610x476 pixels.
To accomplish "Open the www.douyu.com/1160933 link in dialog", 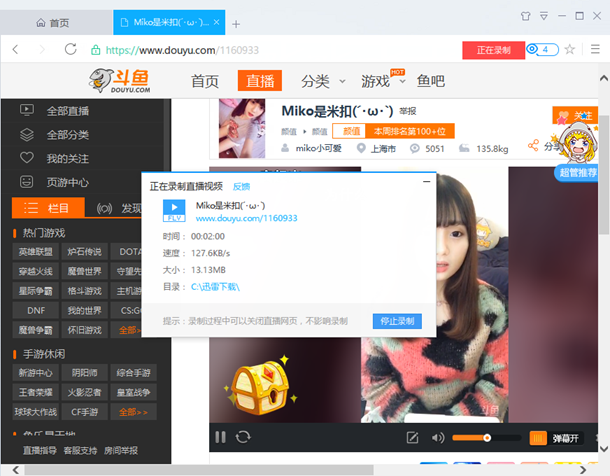I will [246, 218].
